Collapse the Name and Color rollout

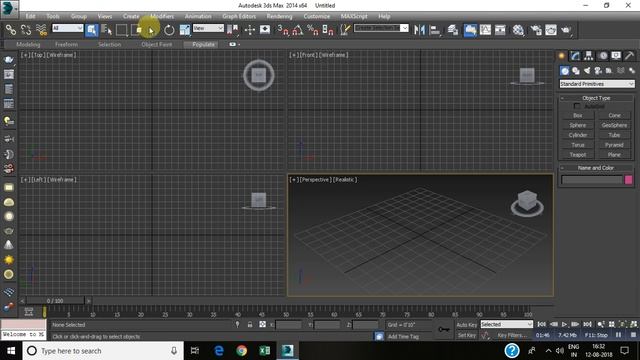pos(596,168)
